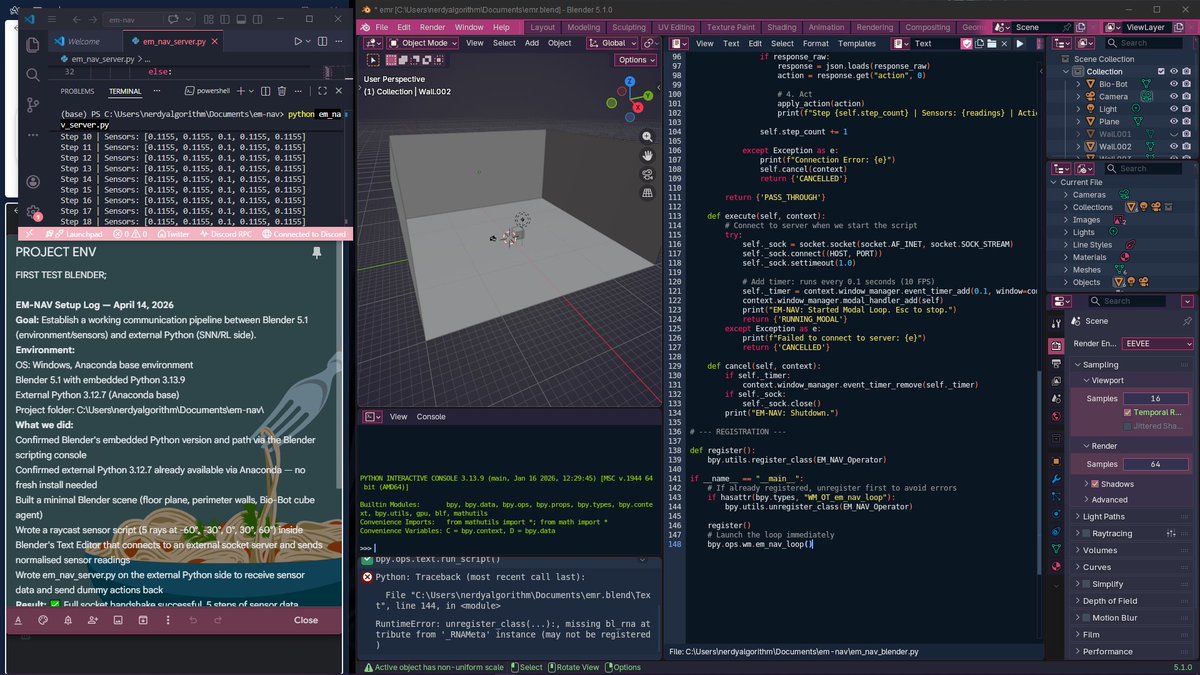1200x675 pixels.
Task: Hide Camera in viewport via eye icon
Action: click(1174, 96)
